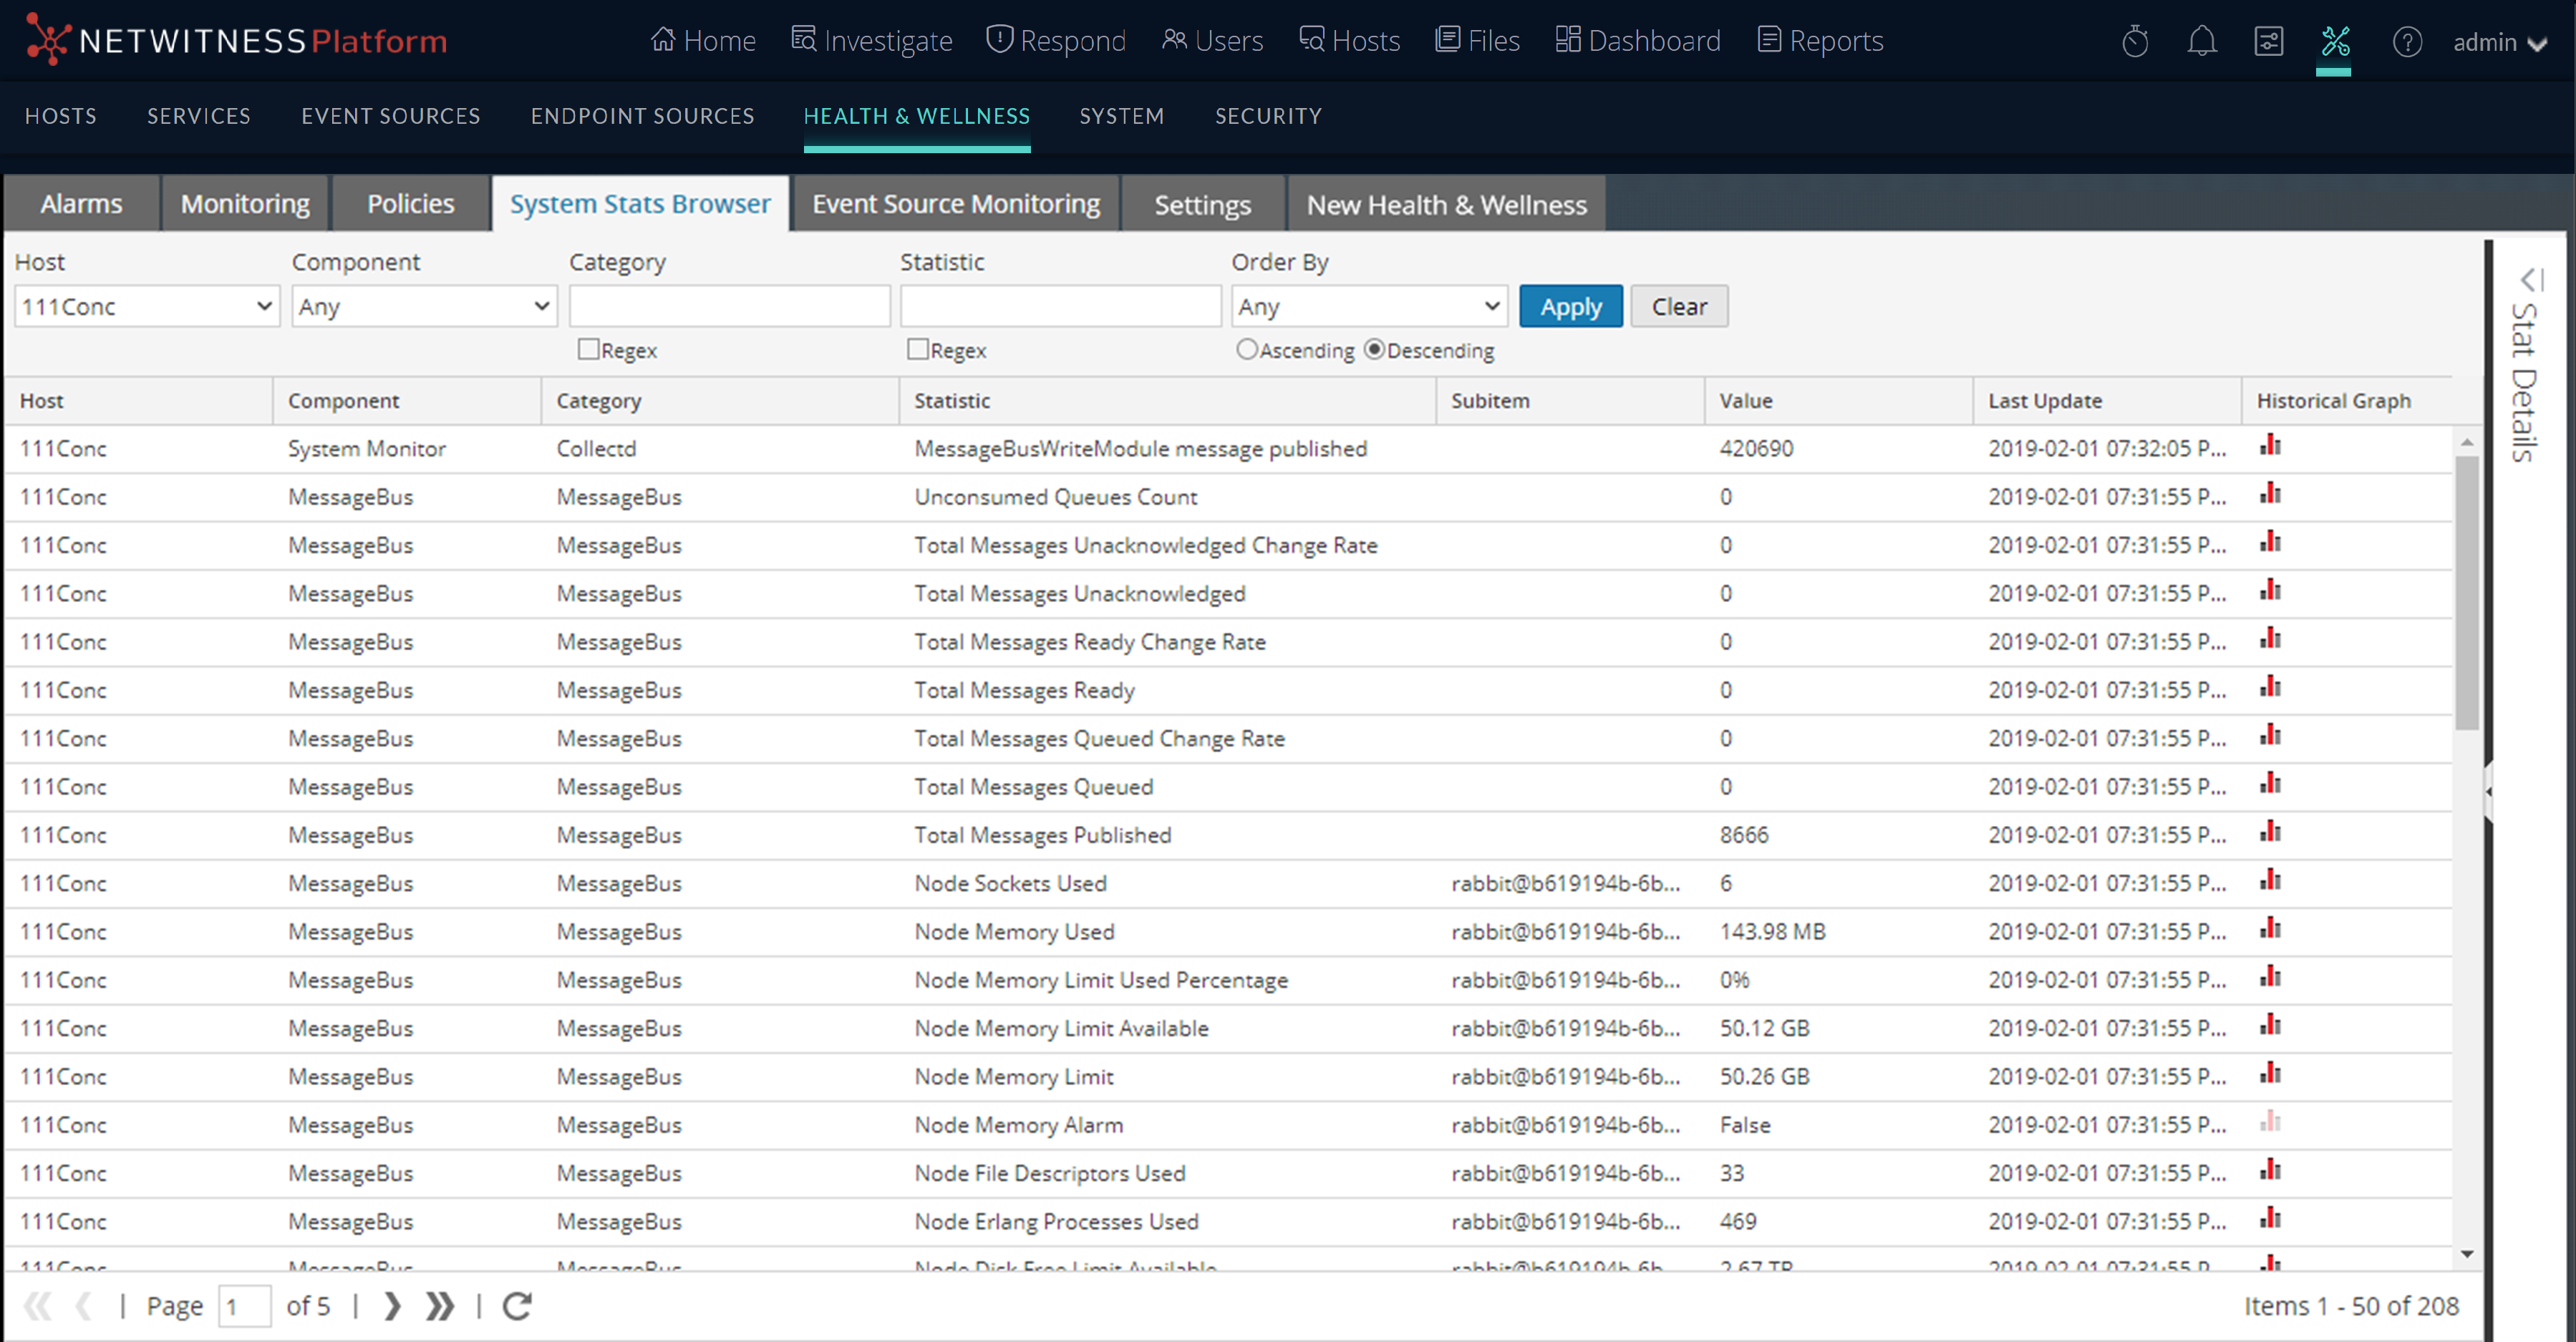Open the jobs stopwatch icon
2576x1342 pixels.
tap(2134, 41)
